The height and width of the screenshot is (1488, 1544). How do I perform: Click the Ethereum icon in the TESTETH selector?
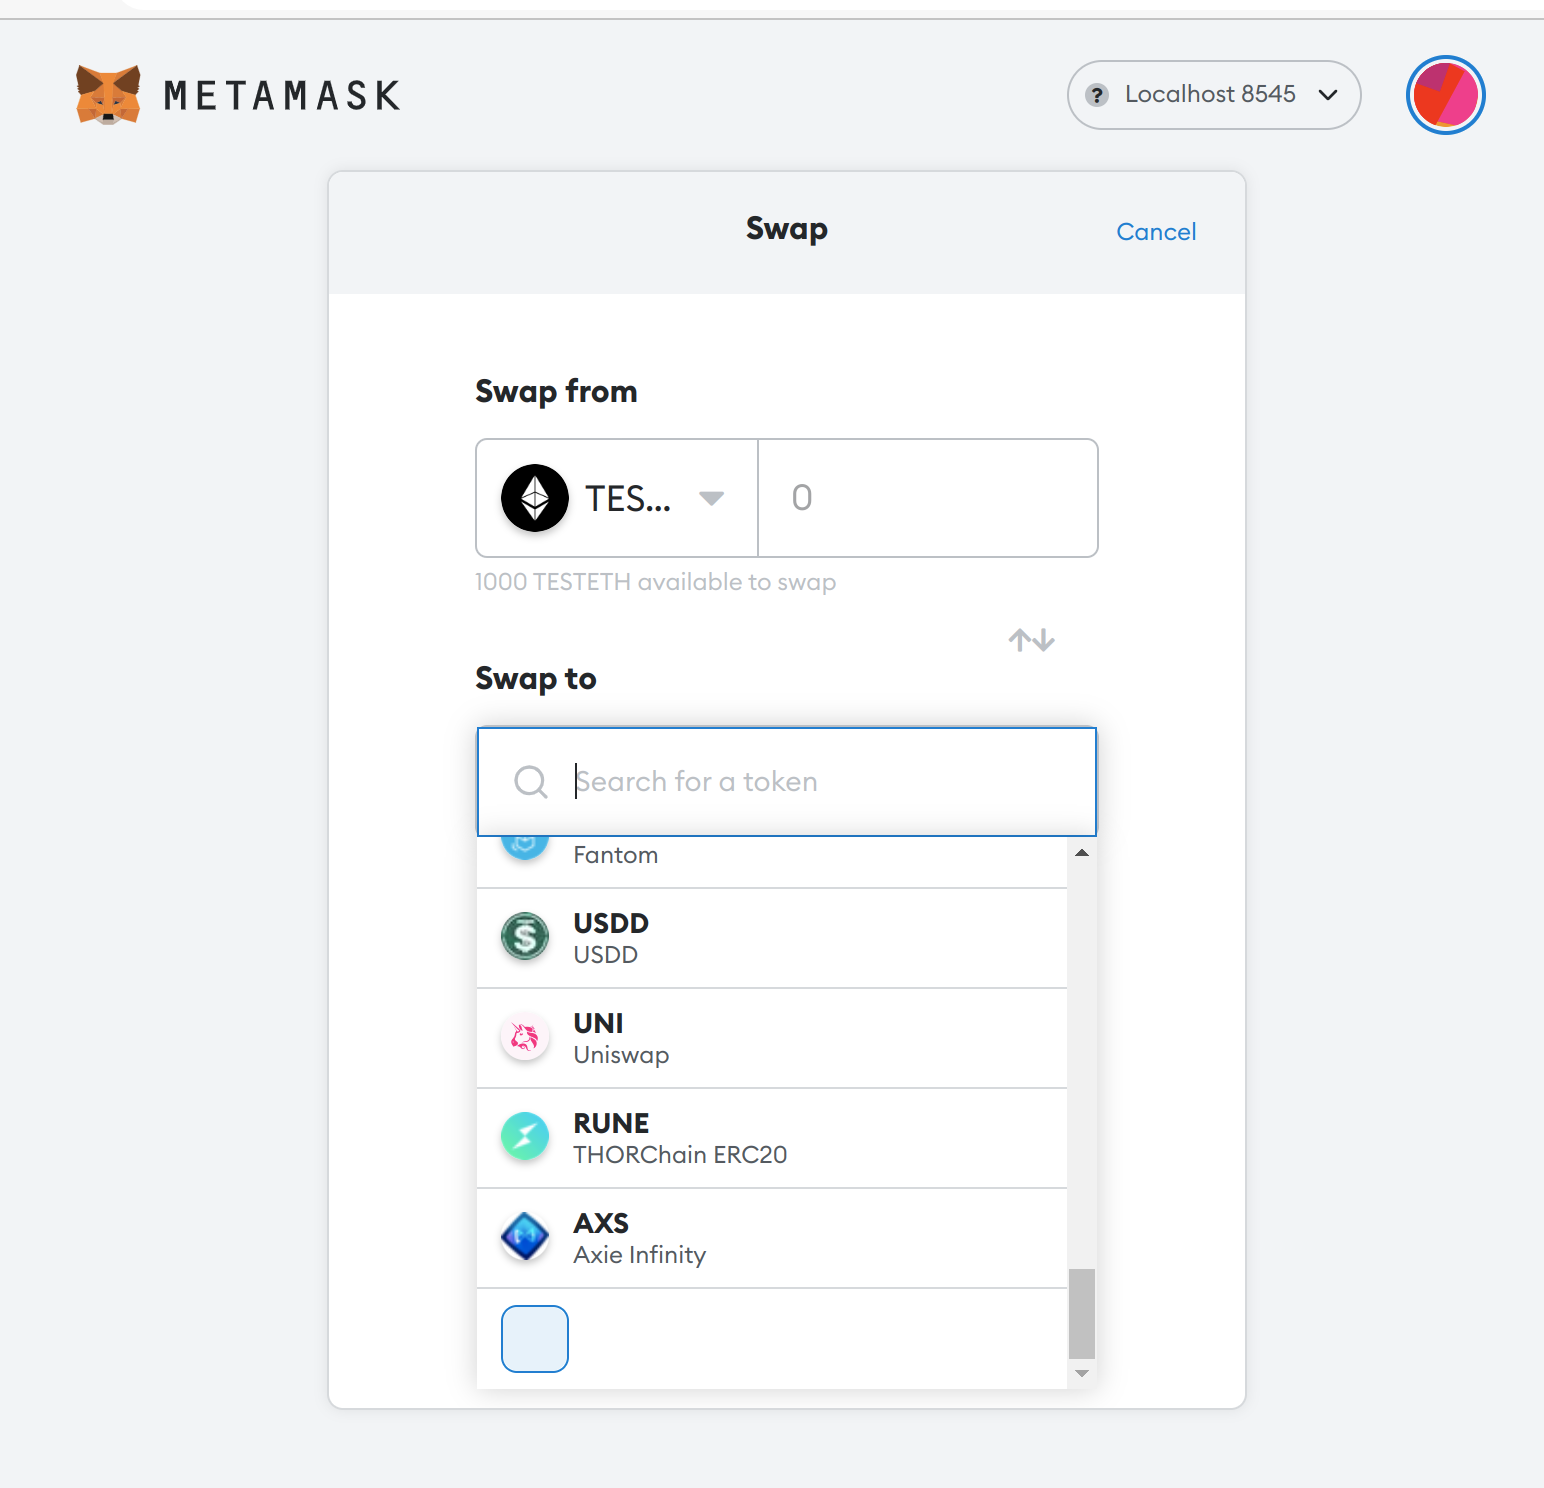pyautogui.click(x=534, y=498)
